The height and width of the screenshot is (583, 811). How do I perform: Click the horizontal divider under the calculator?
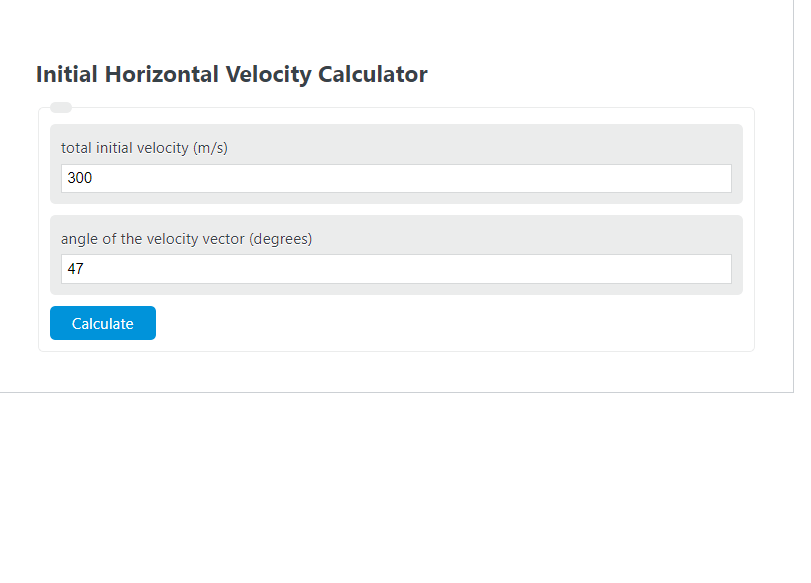(x=400, y=394)
